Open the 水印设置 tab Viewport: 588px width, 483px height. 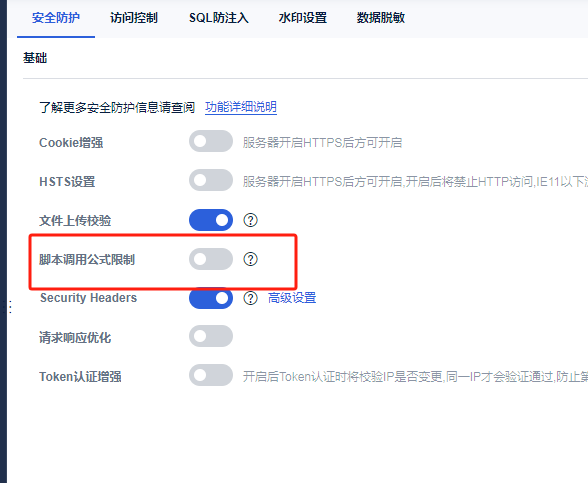coord(303,18)
